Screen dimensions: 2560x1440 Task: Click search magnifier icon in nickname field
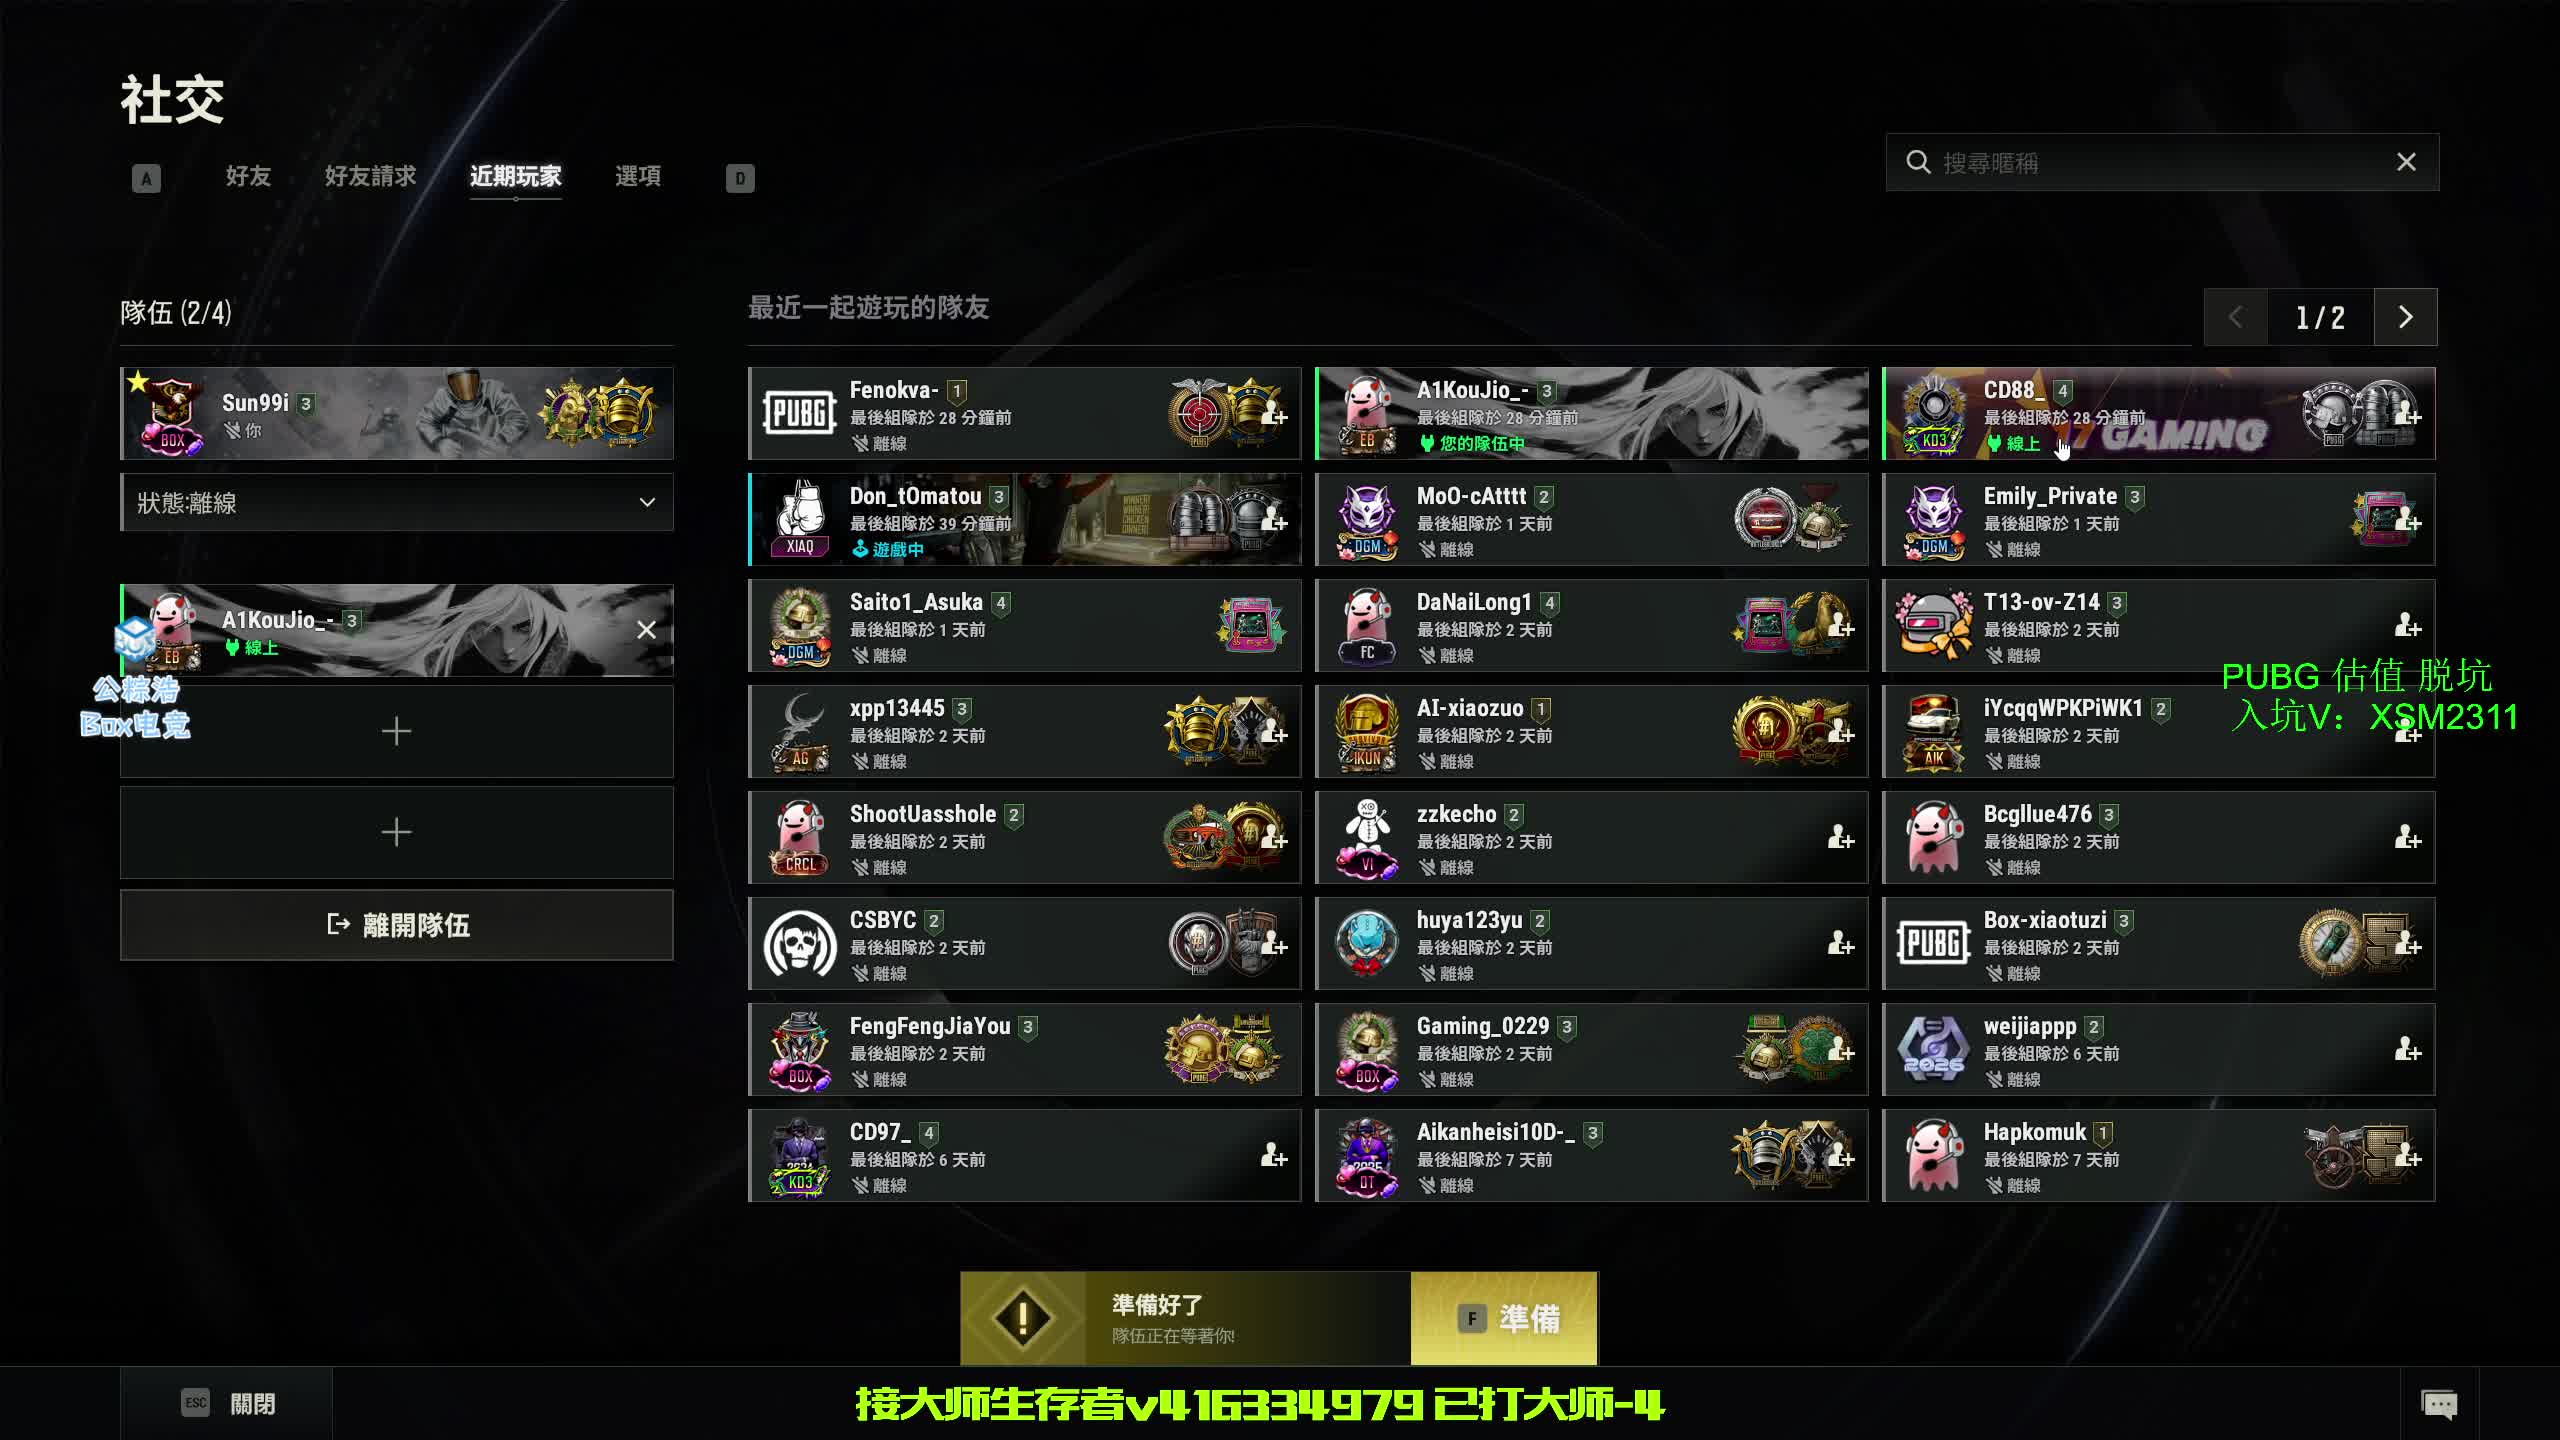[1917, 162]
